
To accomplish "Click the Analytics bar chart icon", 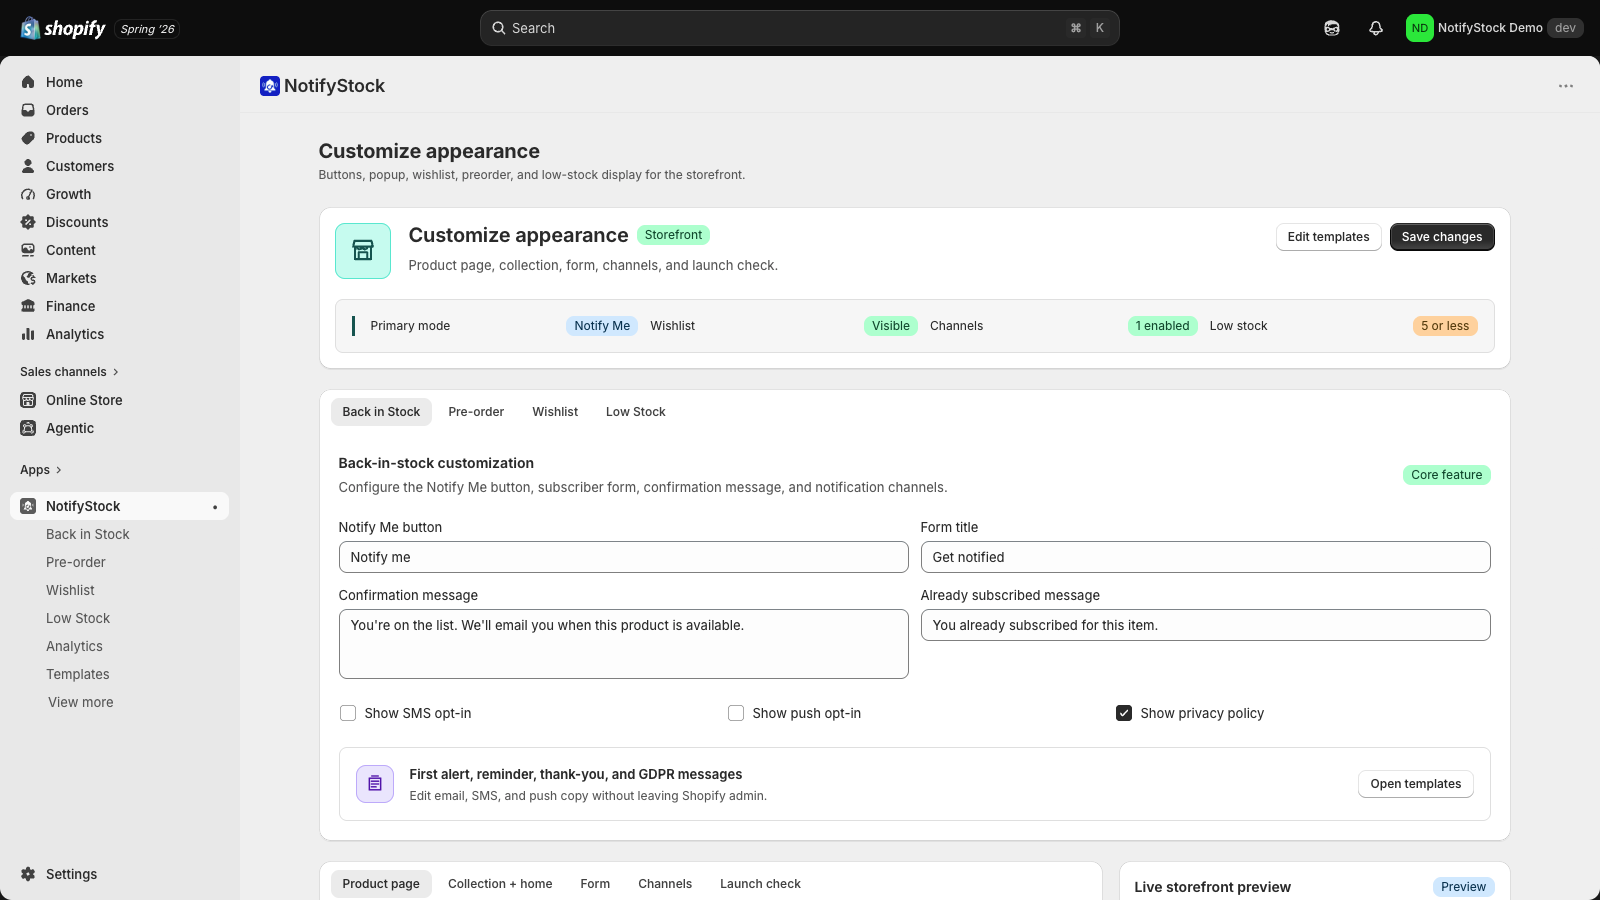I will [x=28, y=334].
